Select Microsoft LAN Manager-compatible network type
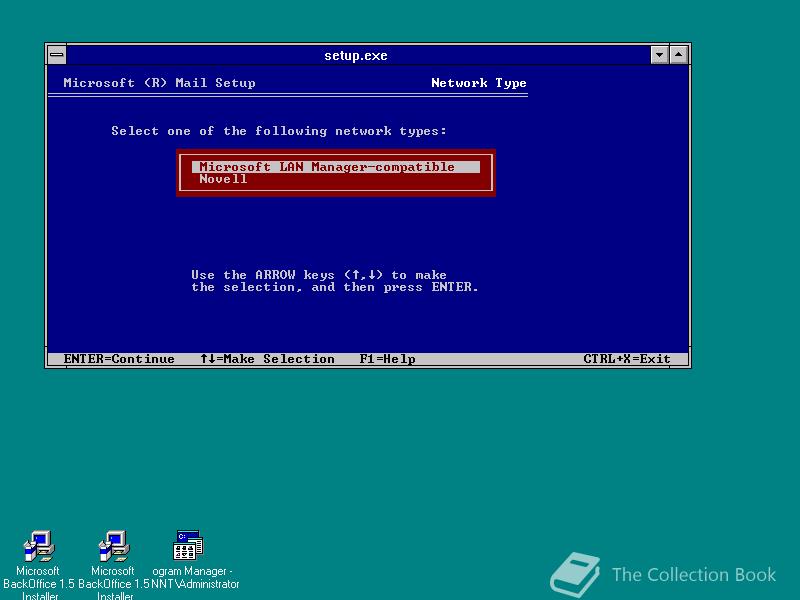800x600 pixels. pos(336,167)
